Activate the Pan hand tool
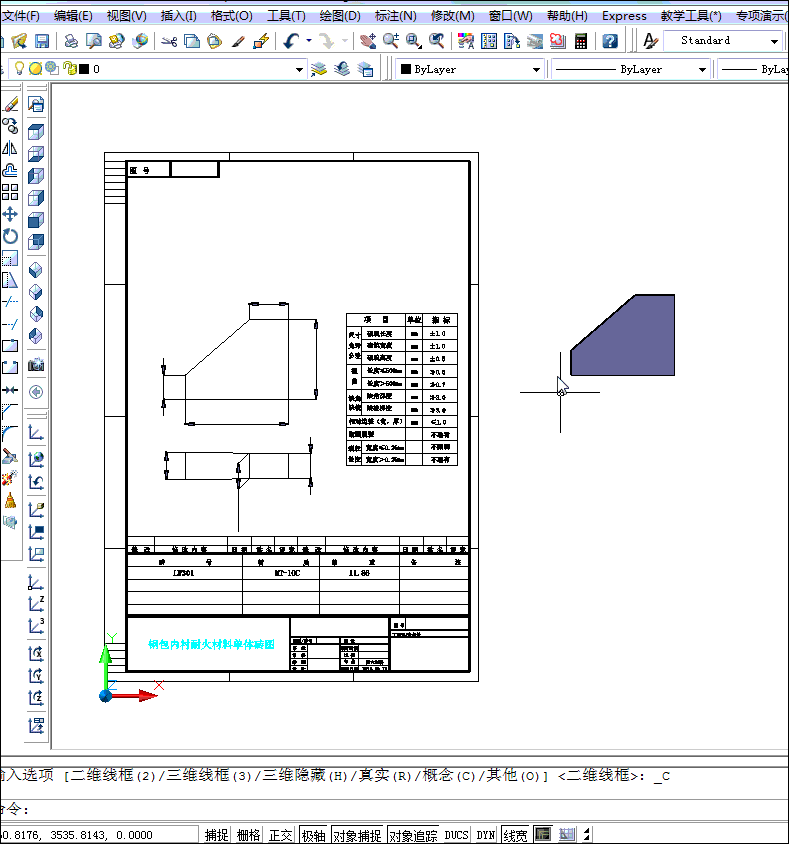This screenshot has width=789, height=844. (368, 41)
